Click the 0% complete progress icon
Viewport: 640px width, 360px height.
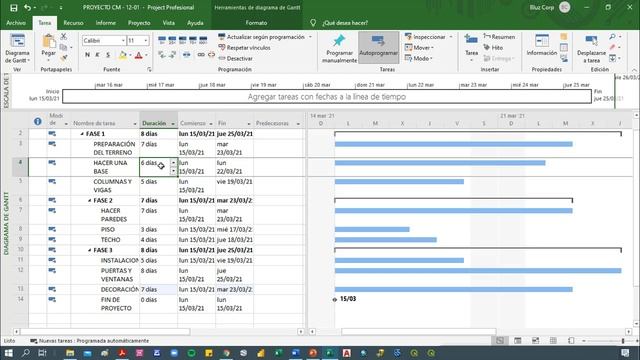[162, 40]
